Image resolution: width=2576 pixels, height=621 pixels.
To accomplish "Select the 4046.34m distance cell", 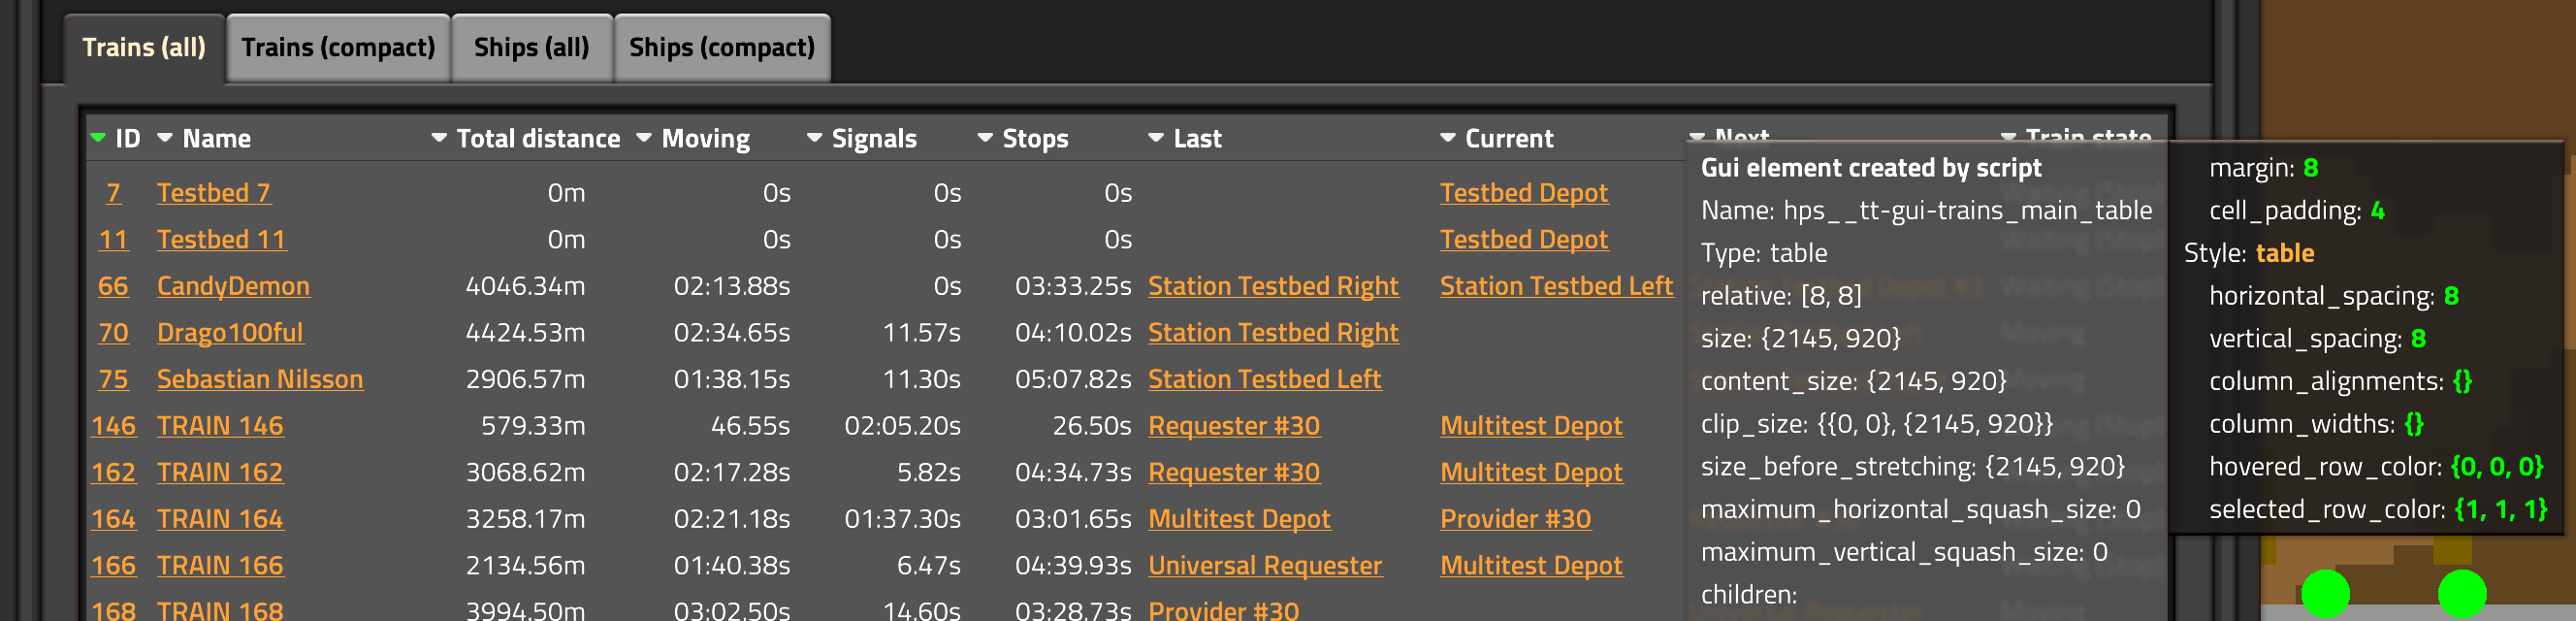I will [525, 286].
